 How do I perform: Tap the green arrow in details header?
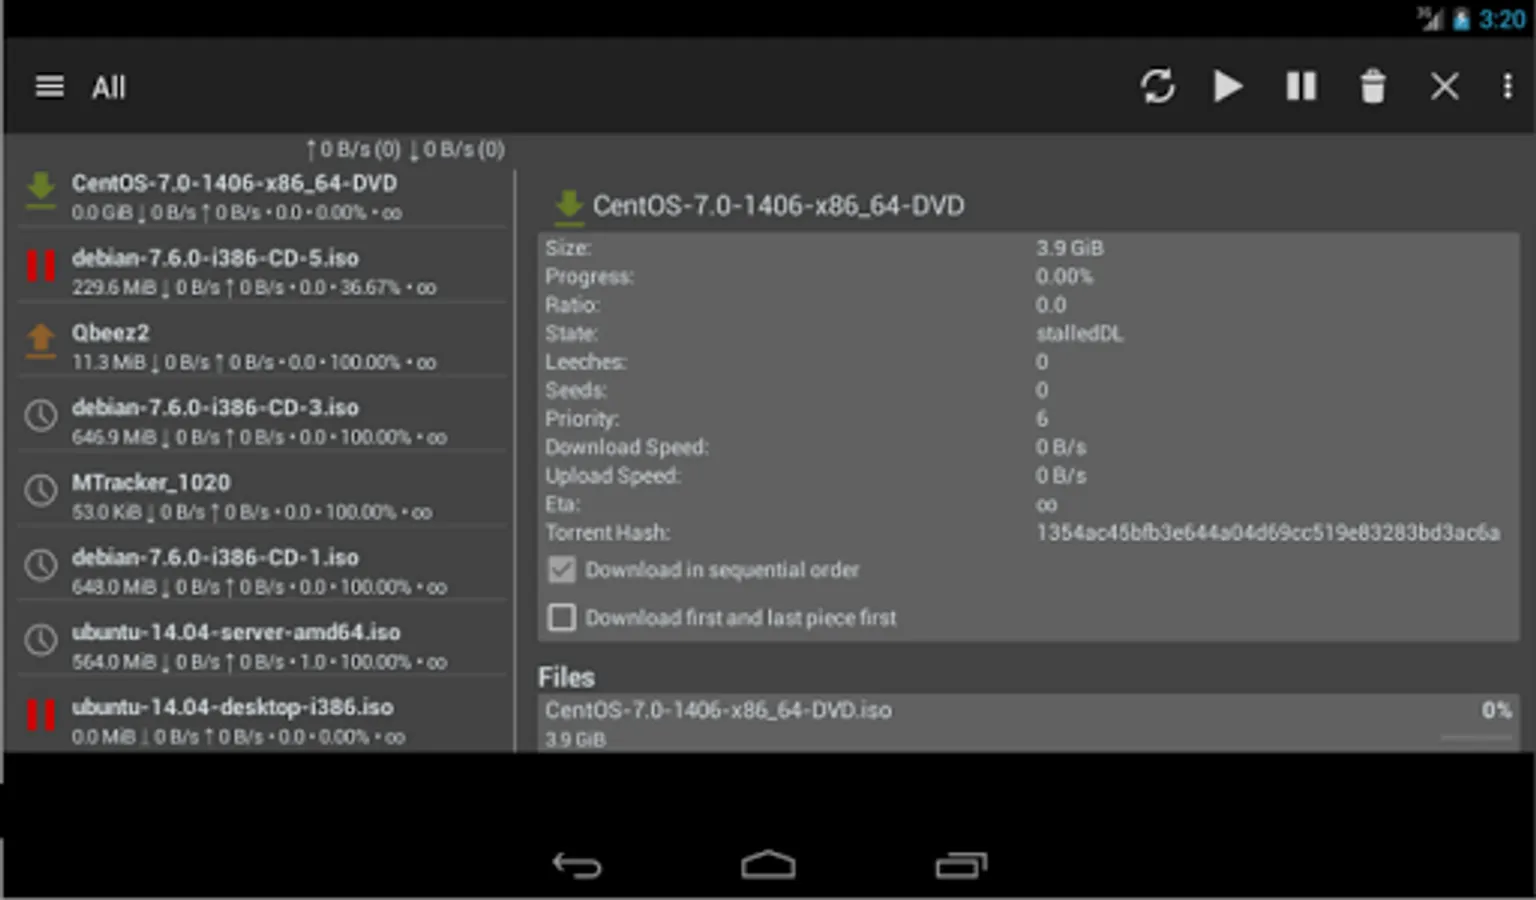click(568, 206)
